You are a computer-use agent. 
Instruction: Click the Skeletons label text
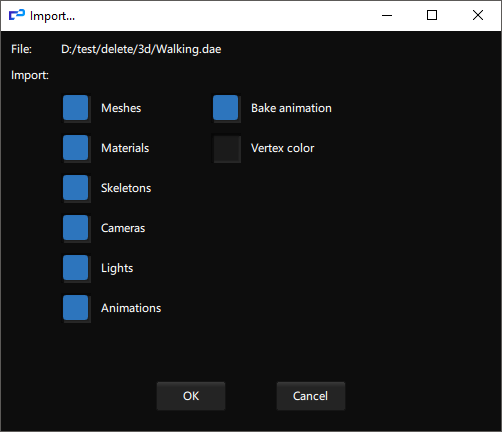point(126,188)
